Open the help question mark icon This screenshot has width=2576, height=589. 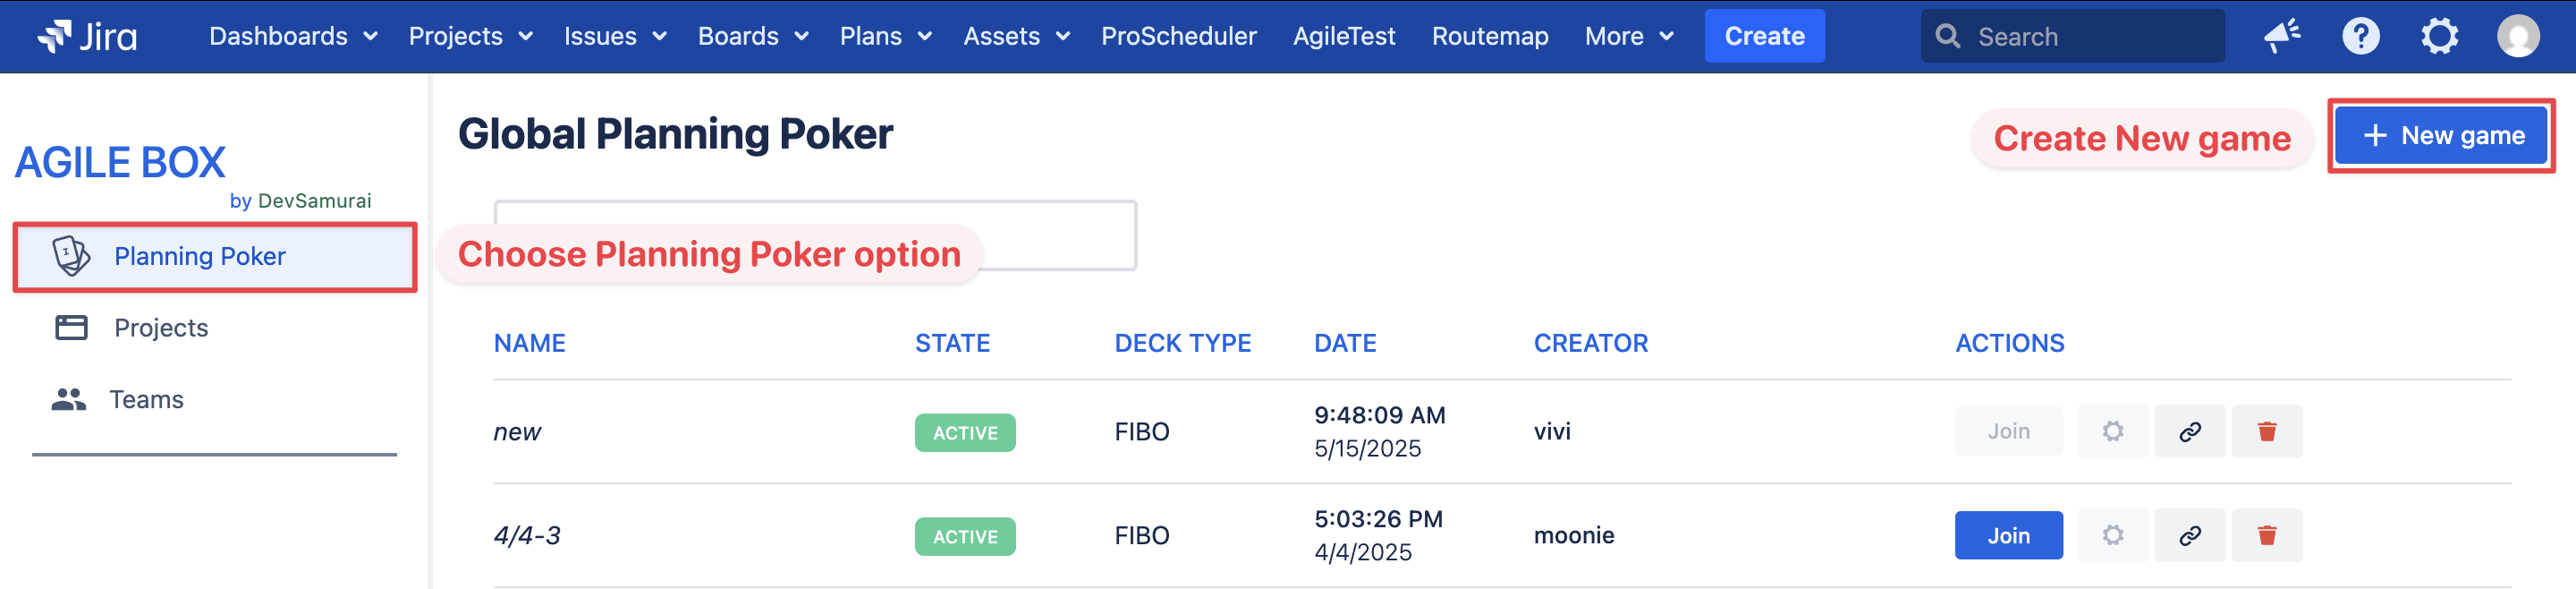[2360, 37]
